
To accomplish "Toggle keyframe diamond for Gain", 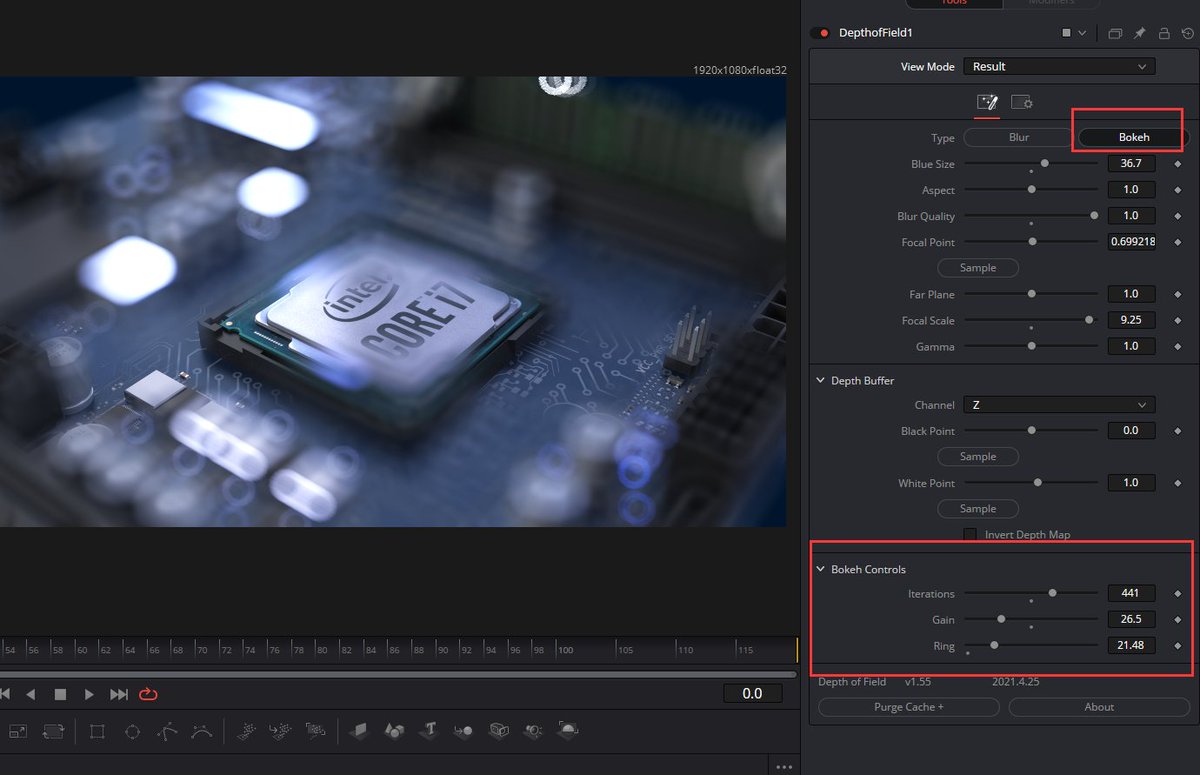I will coord(1178,620).
